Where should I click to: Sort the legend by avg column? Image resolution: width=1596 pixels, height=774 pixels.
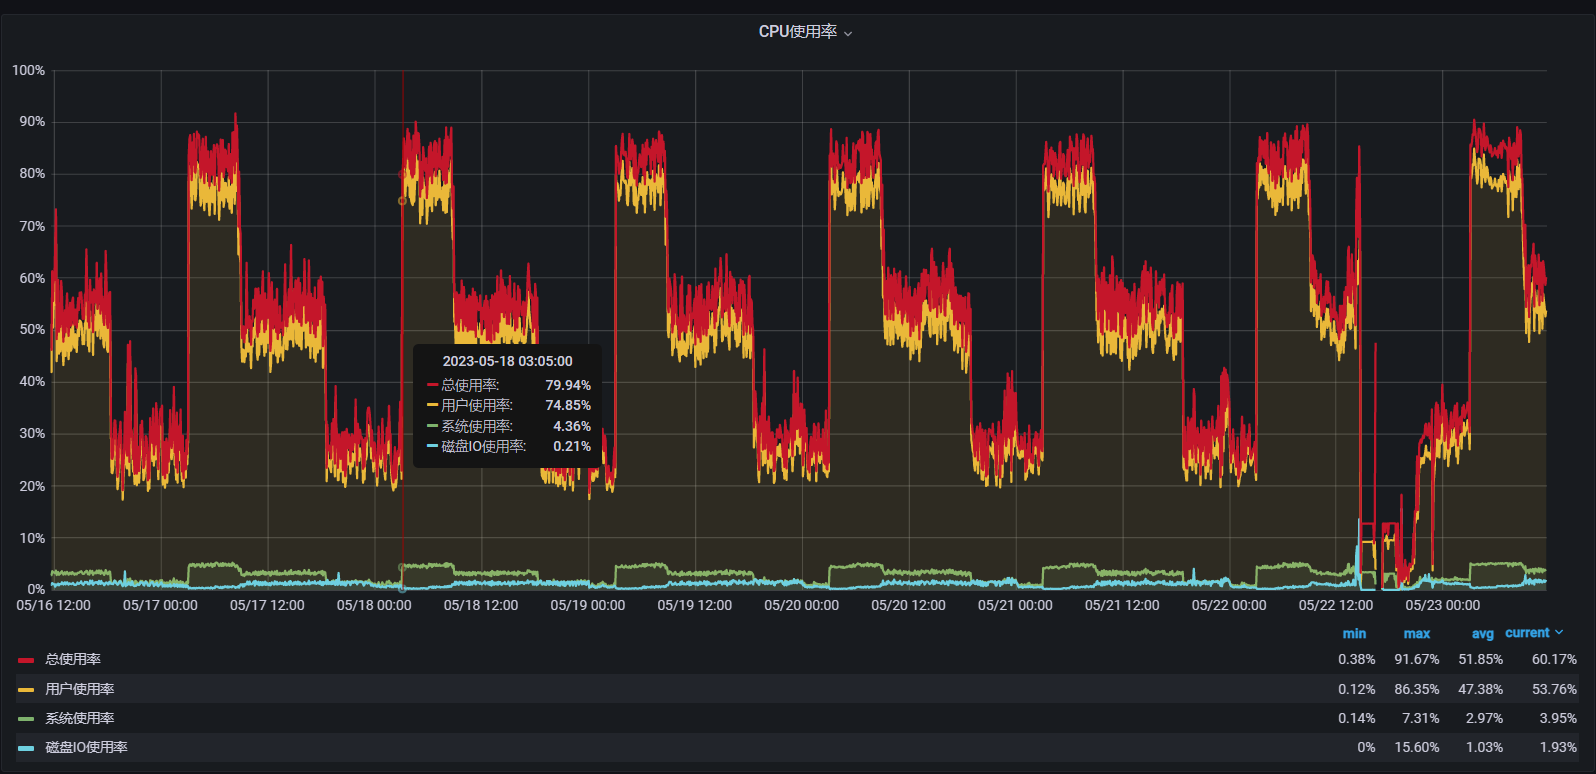pyautogui.click(x=1482, y=634)
